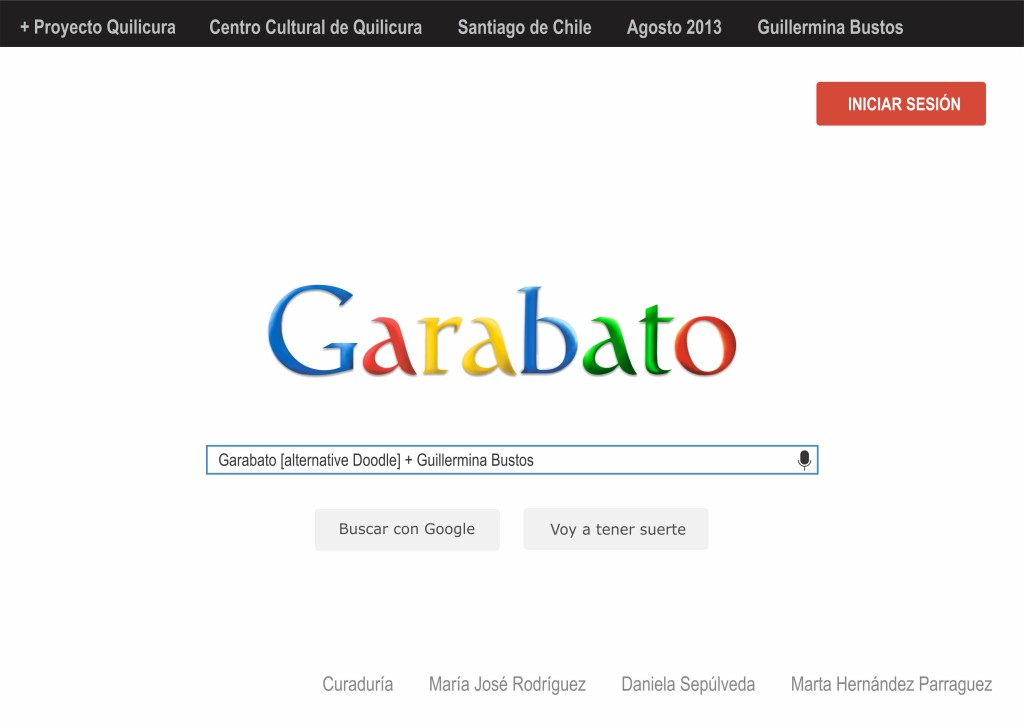
Task: Focus the search box containing Garabato text
Action: pos(512,460)
